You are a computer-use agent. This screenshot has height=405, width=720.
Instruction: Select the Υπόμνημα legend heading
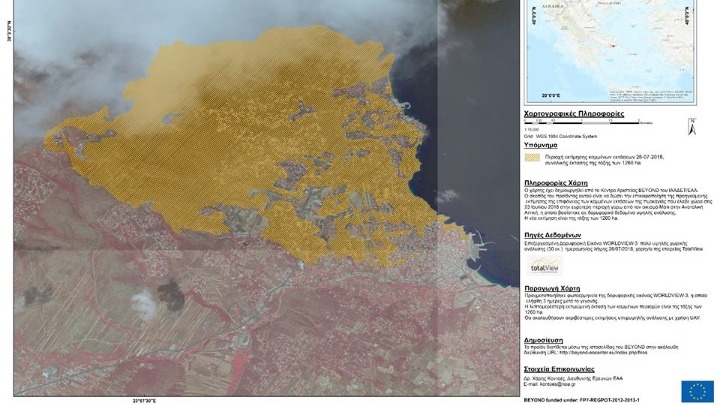(x=544, y=145)
